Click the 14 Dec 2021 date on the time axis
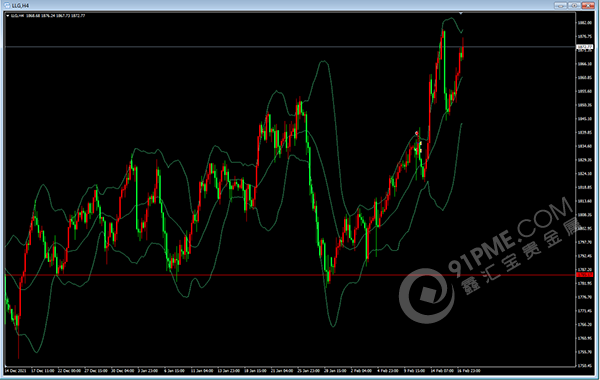This screenshot has height=380, width=600. point(16,371)
